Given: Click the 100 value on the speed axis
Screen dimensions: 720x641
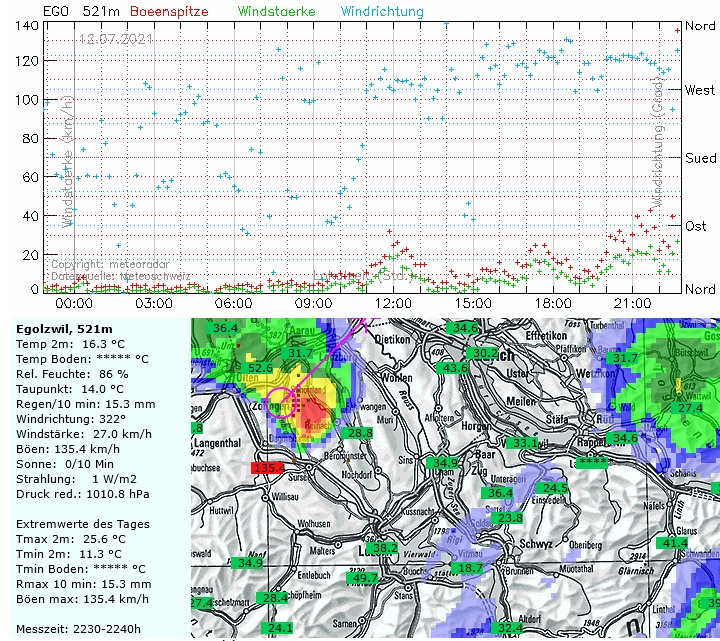Looking at the screenshot, I should (x=27, y=100).
